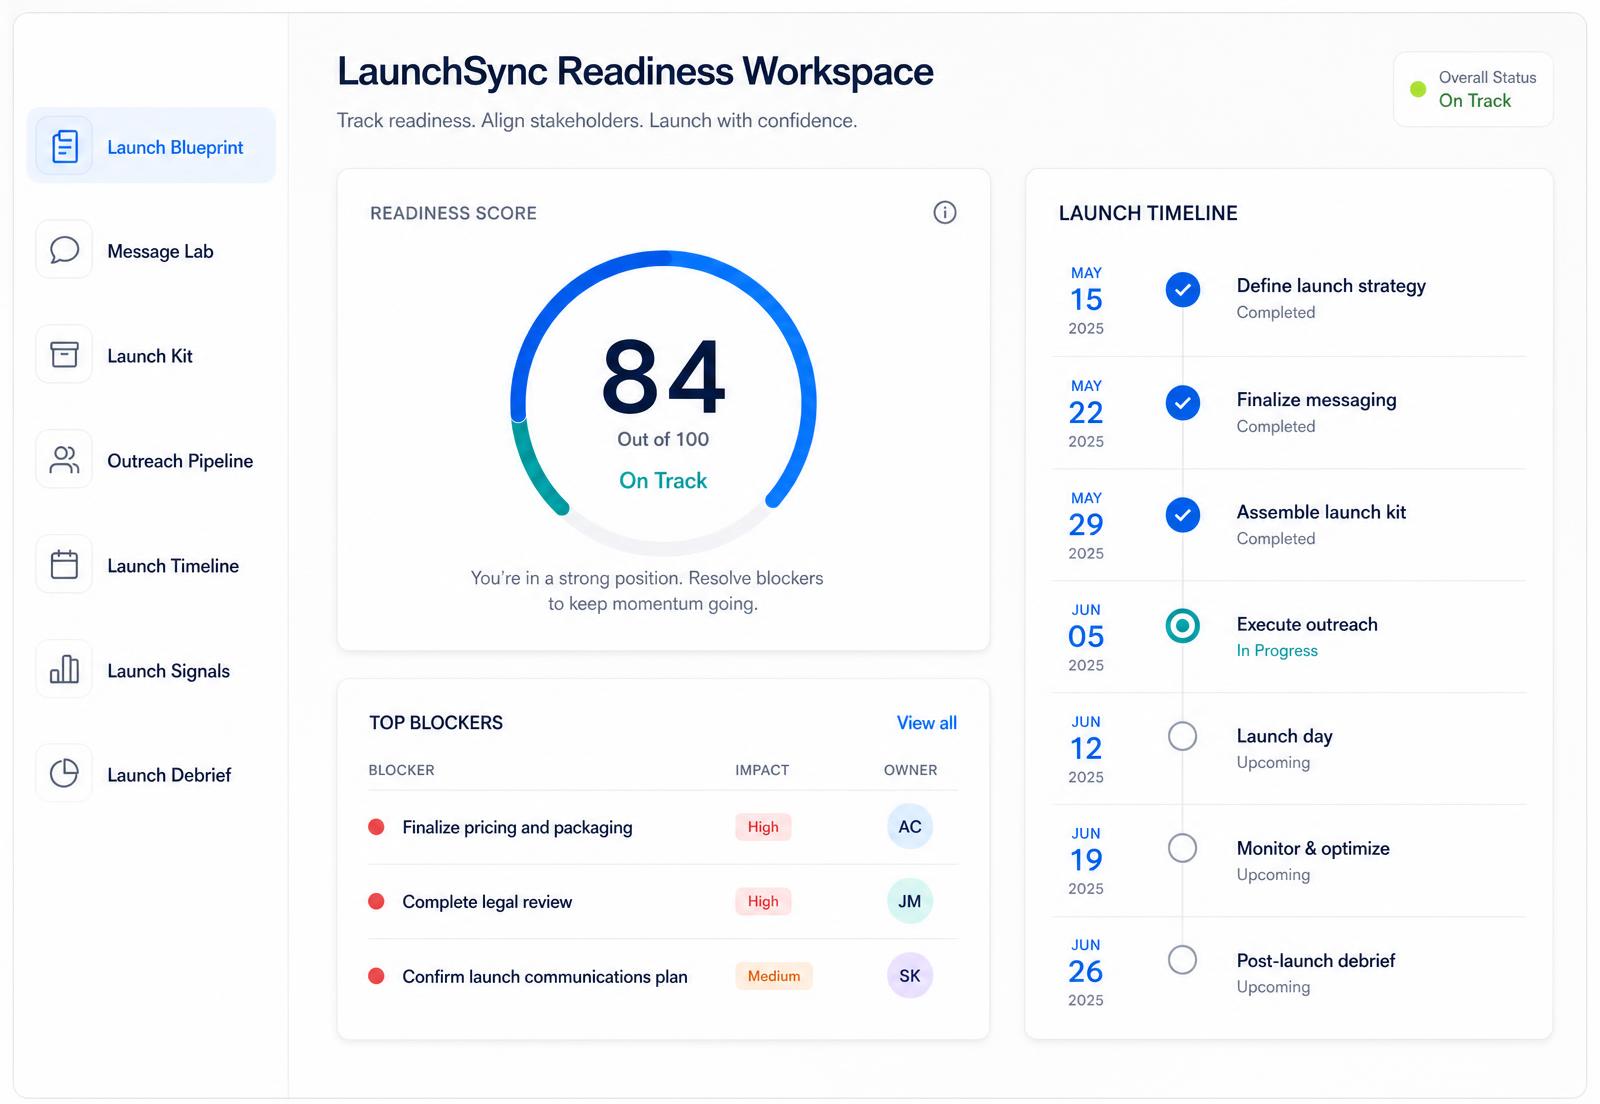This screenshot has width=1600, height=1104.
Task: Click the empty marker for Post-launch debrief
Action: coord(1183,960)
